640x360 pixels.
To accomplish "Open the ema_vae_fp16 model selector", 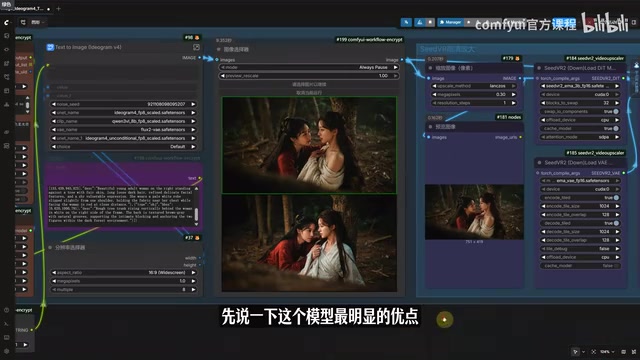I will [580, 180].
